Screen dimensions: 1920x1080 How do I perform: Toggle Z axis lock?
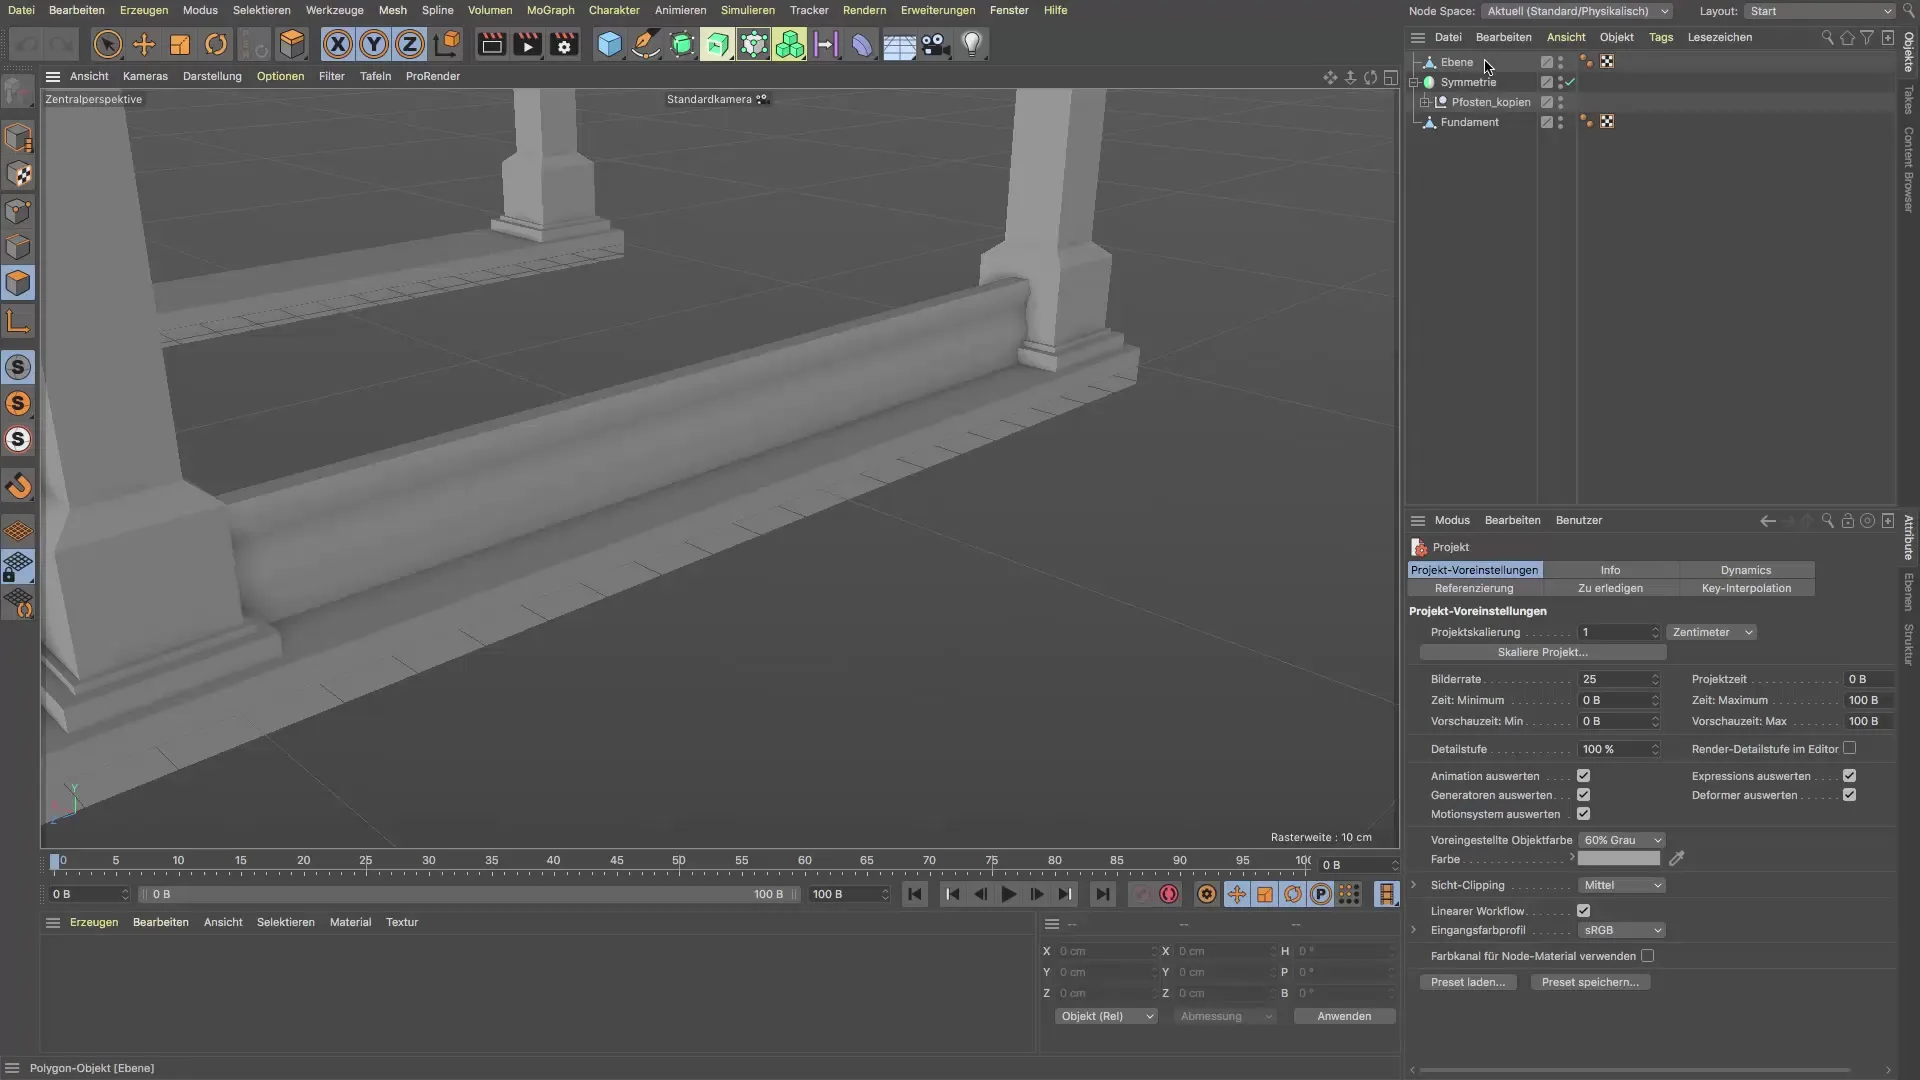click(x=410, y=44)
